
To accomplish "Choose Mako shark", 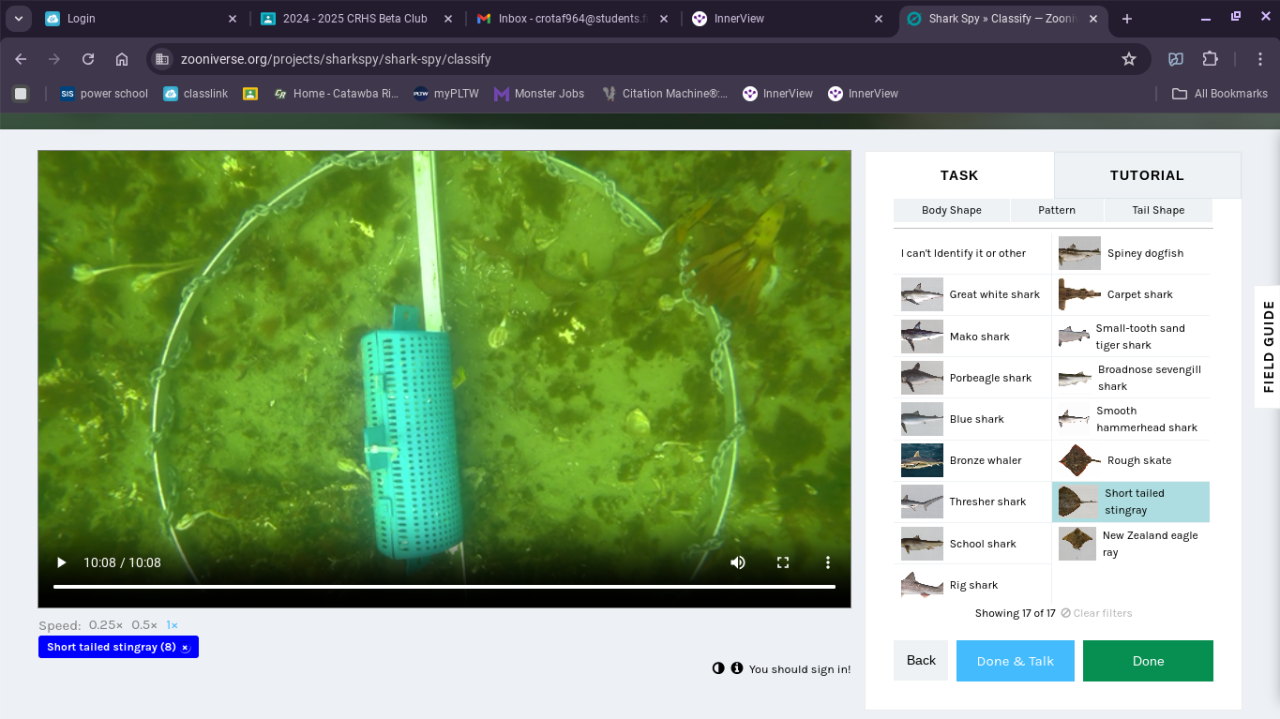I will [972, 336].
